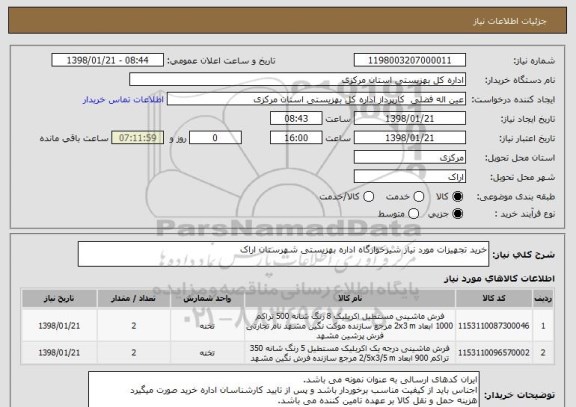Click the announcement date field 1398/01/21 - 08:44

tap(108, 60)
